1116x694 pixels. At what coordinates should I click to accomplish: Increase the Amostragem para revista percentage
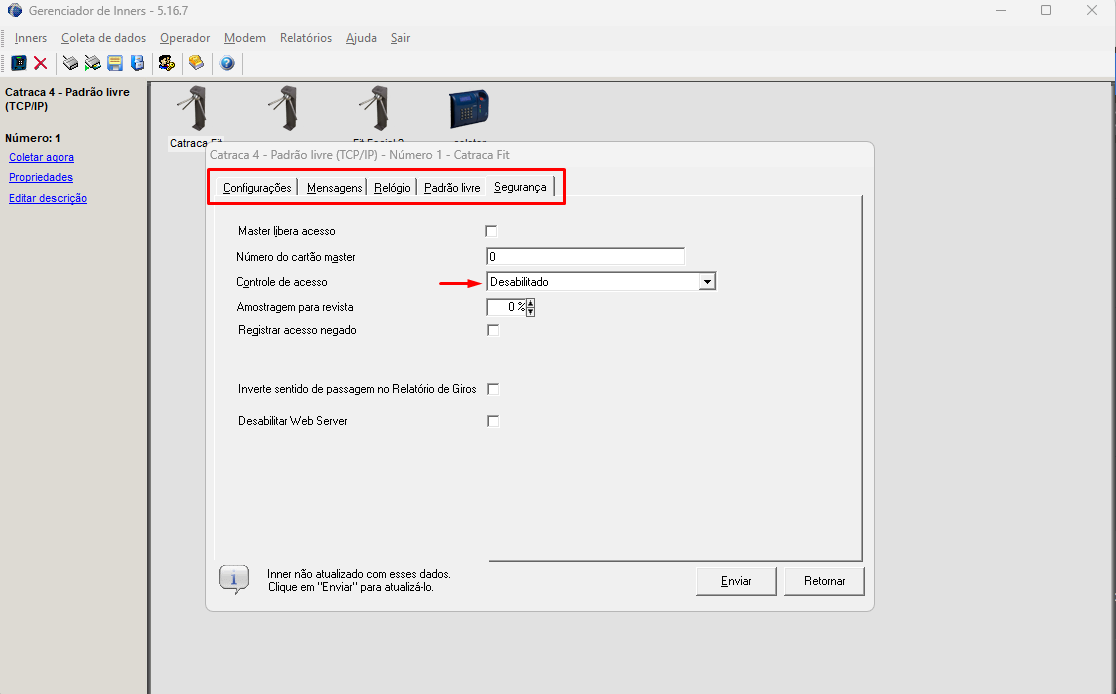click(530, 303)
